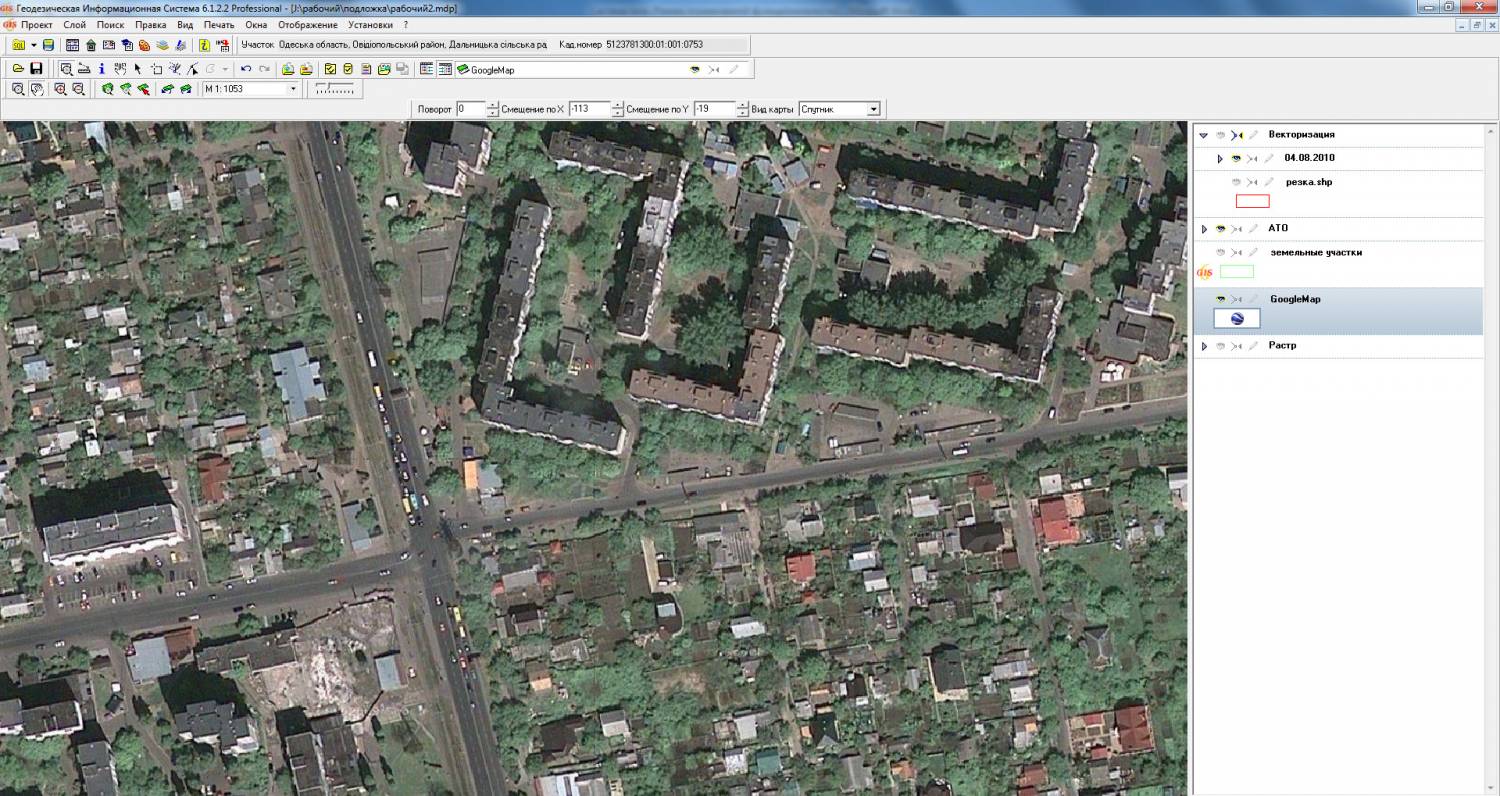Open the Поиск menu
1500x796 pixels.
pyautogui.click(x=111, y=24)
